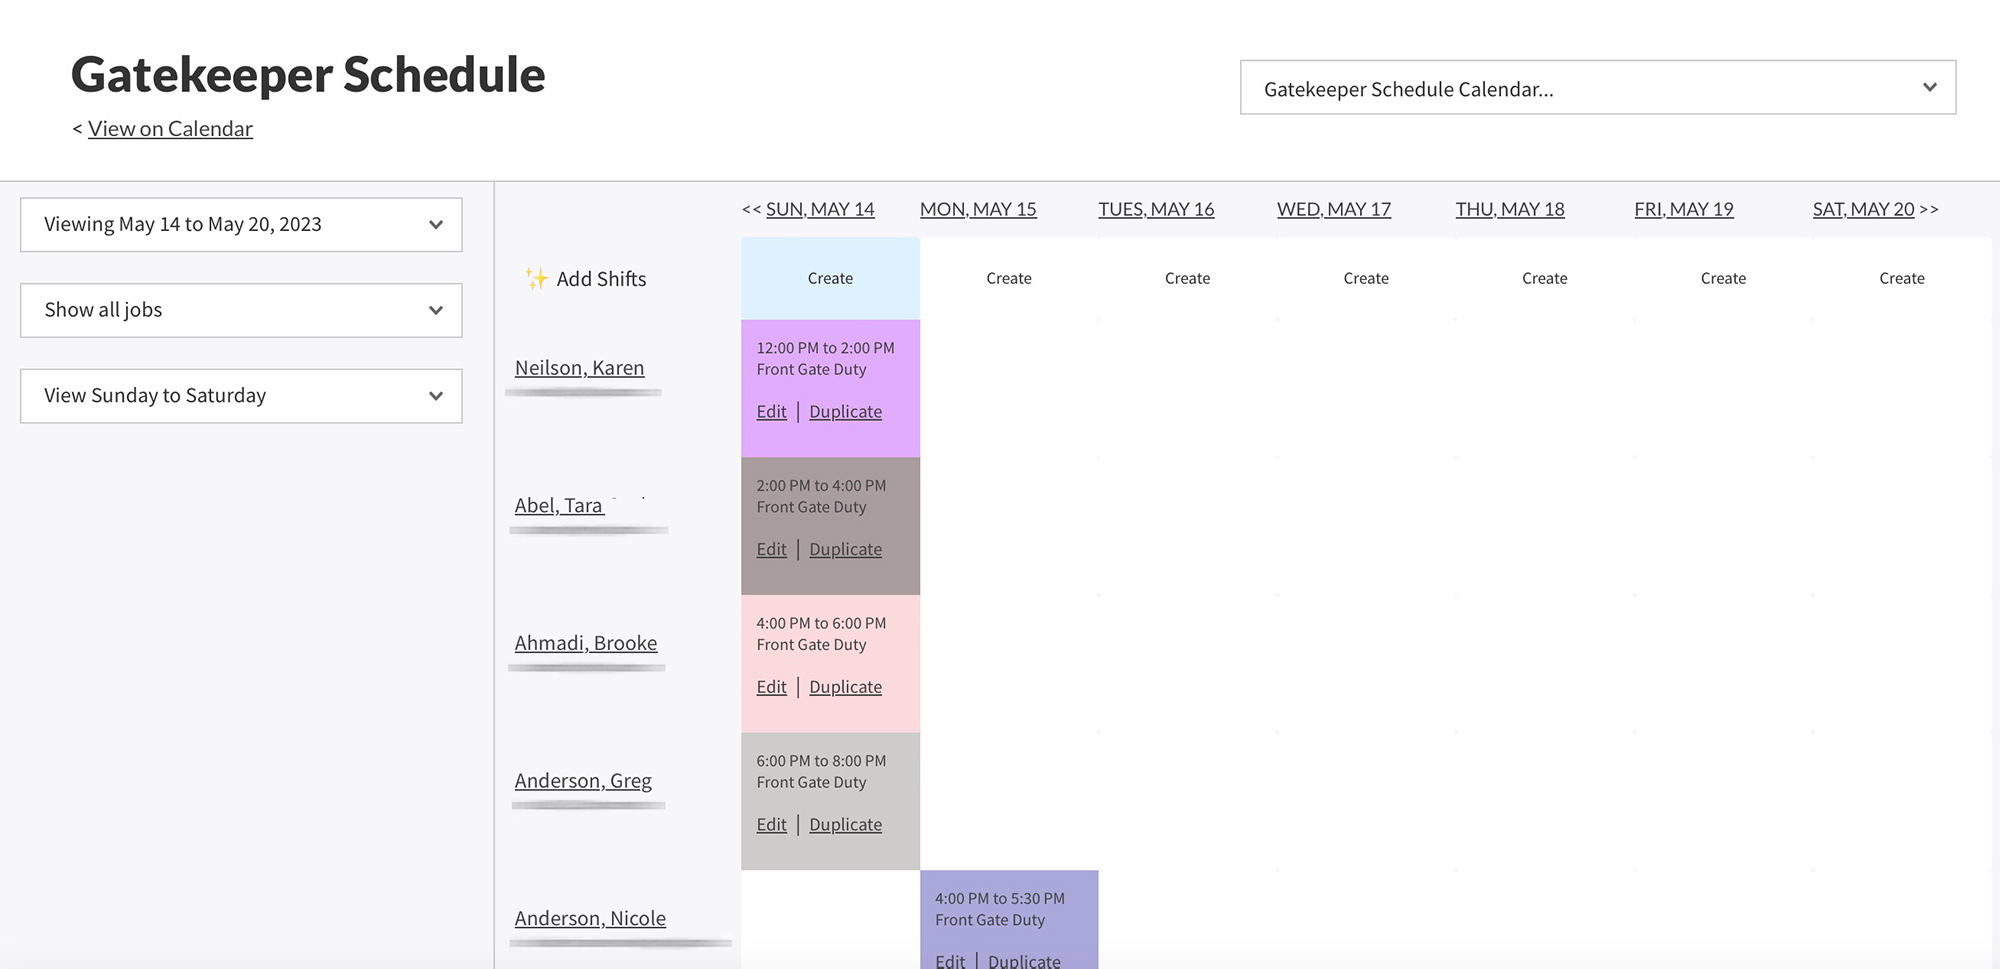The height and width of the screenshot is (969, 2000).
Task: Open the Gatekeeper Schedule Calendar dropdown
Action: pos(1597,88)
